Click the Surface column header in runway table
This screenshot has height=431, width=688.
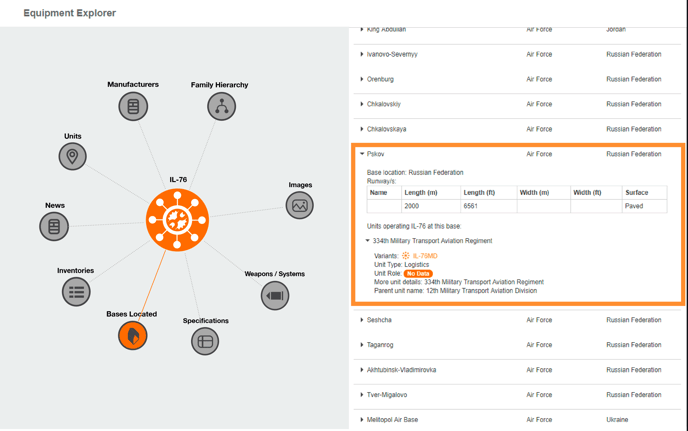point(637,192)
